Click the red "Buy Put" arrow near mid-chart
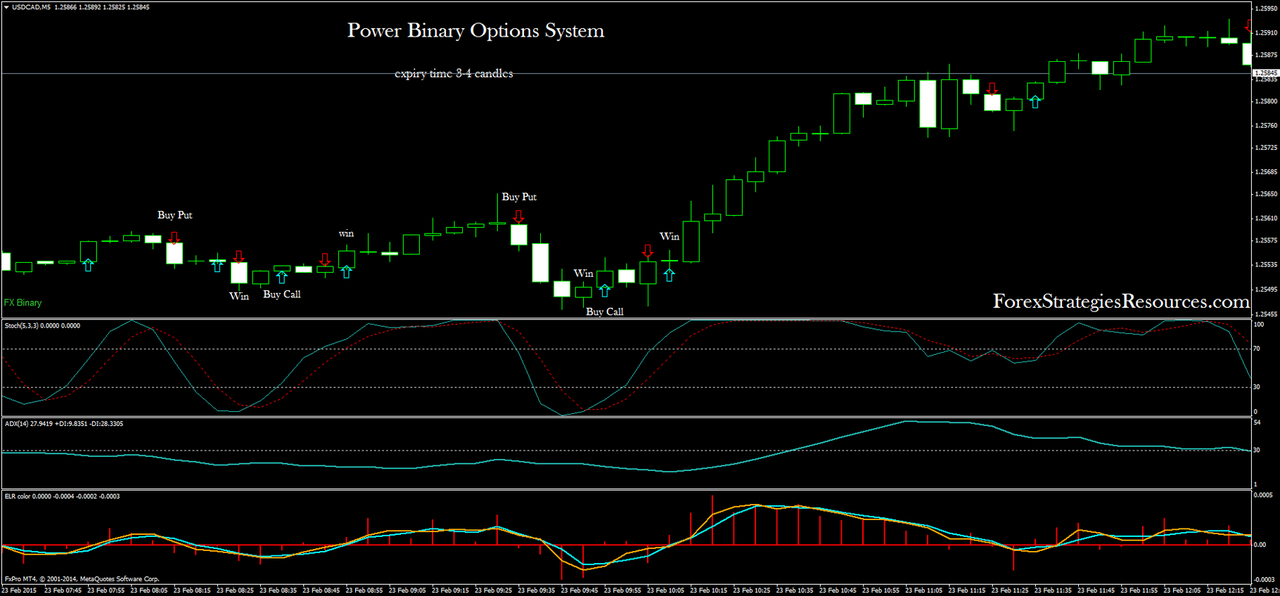 tap(518, 215)
